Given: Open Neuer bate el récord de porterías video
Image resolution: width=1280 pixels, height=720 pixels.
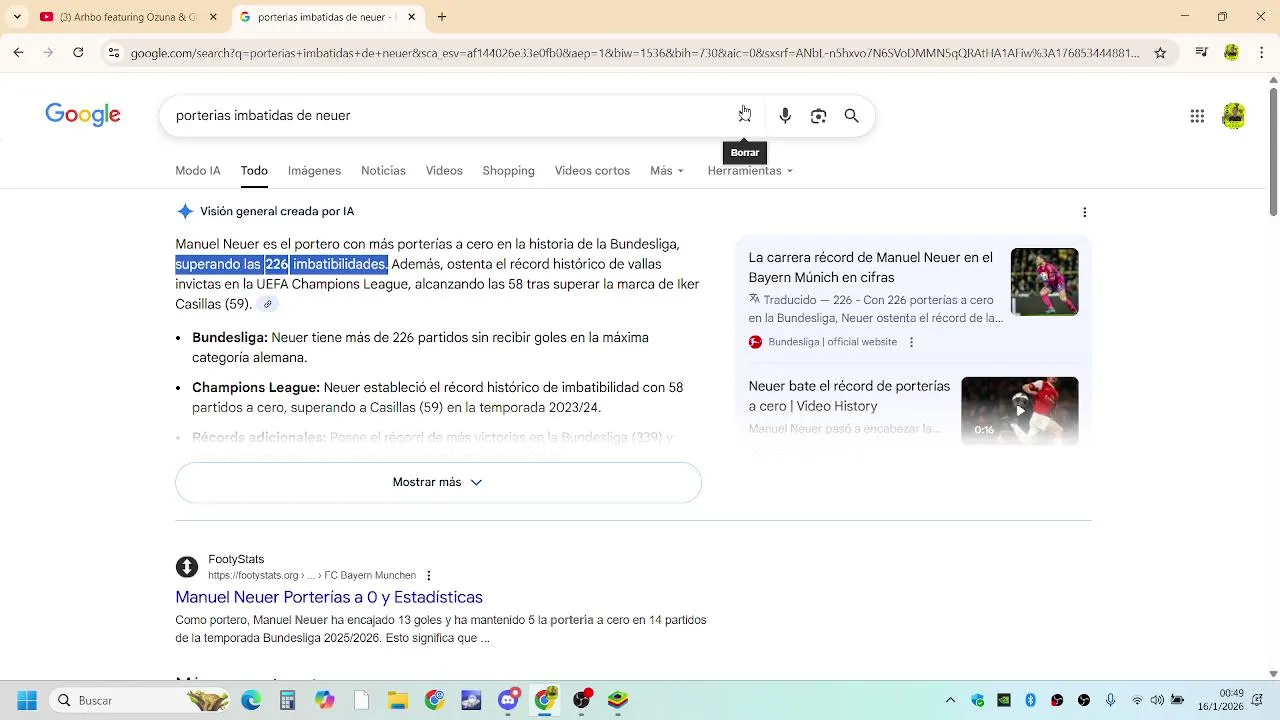Looking at the screenshot, I should click(x=849, y=396).
